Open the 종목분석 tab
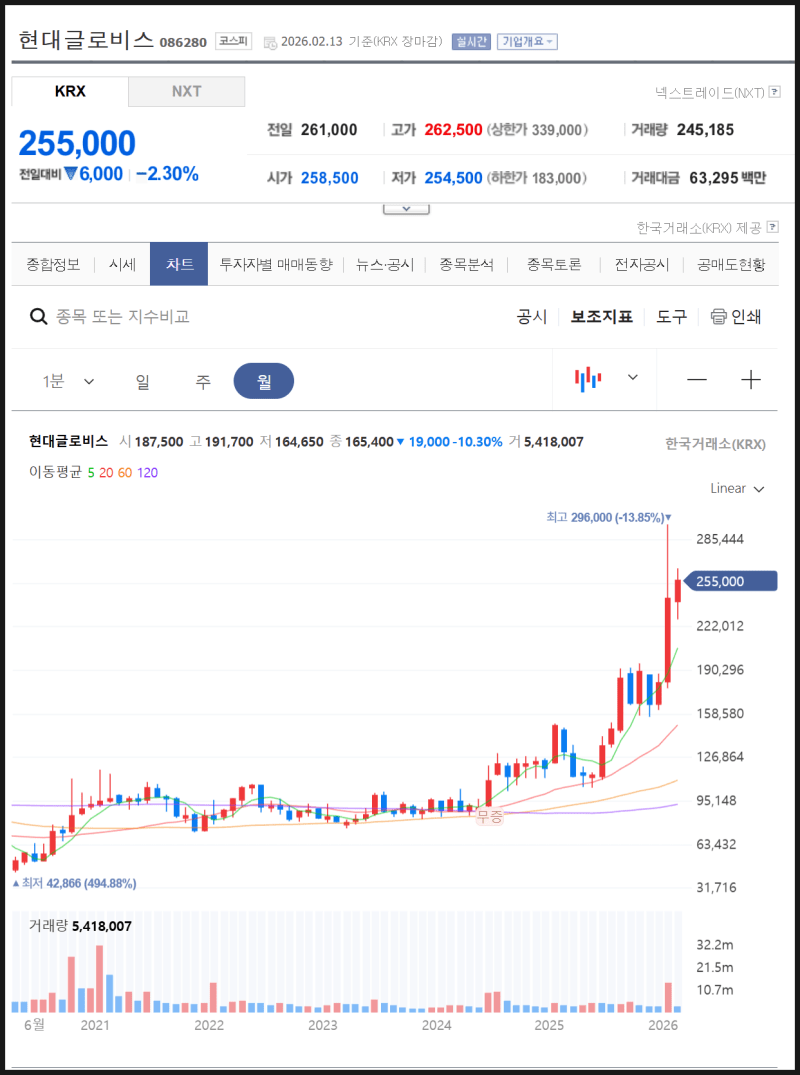The width and height of the screenshot is (800, 1075). [466, 265]
